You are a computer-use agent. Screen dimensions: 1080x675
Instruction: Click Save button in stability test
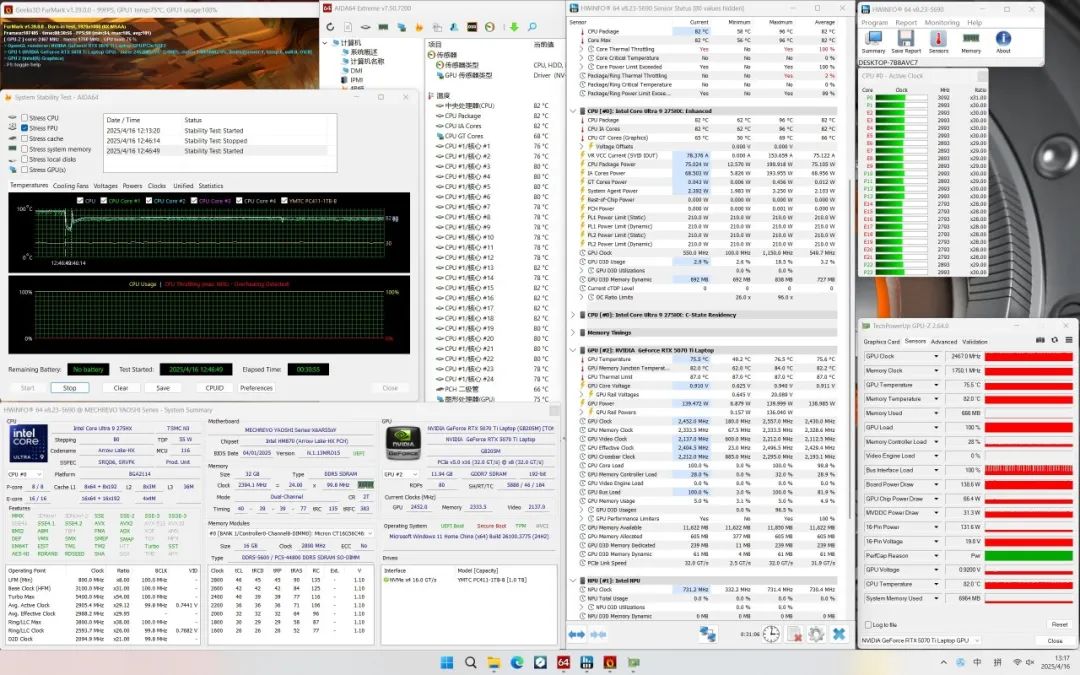pyautogui.click(x=163, y=388)
